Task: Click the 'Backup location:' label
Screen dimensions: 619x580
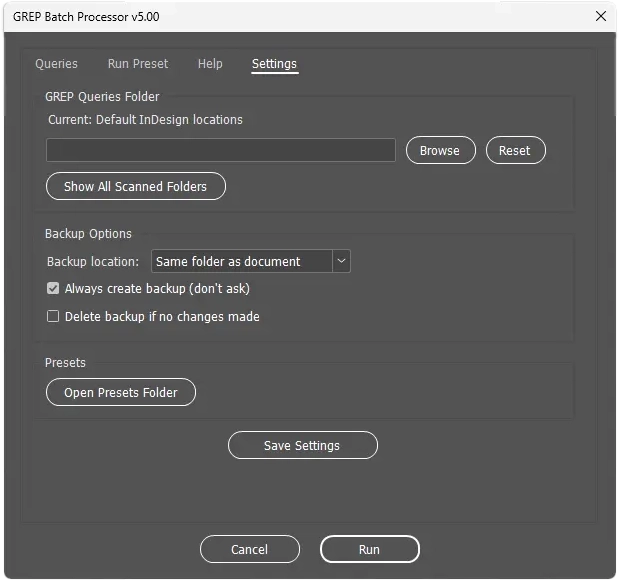Action: 93,261
